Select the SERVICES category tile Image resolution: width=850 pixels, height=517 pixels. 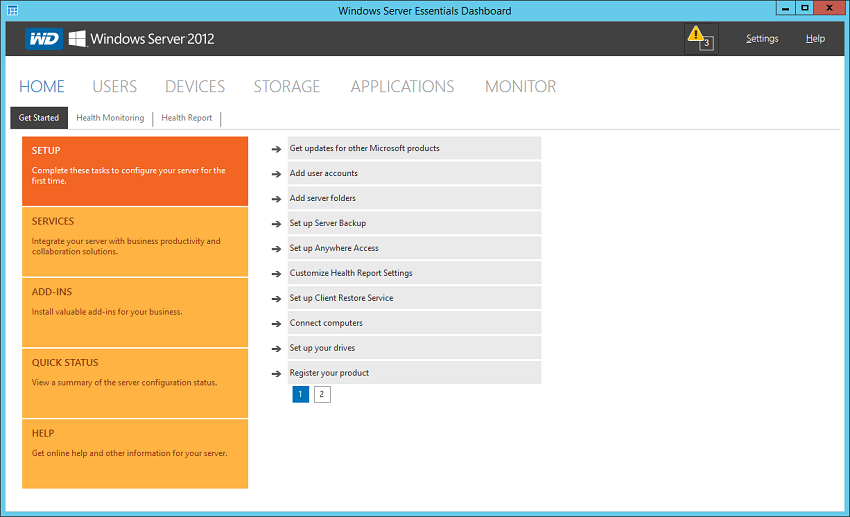[135, 242]
